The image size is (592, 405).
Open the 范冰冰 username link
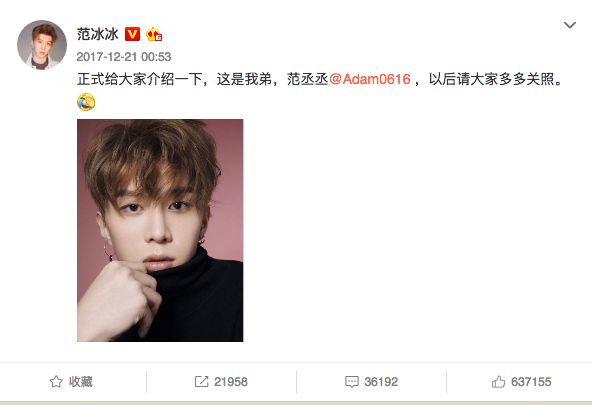pos(98,34)
